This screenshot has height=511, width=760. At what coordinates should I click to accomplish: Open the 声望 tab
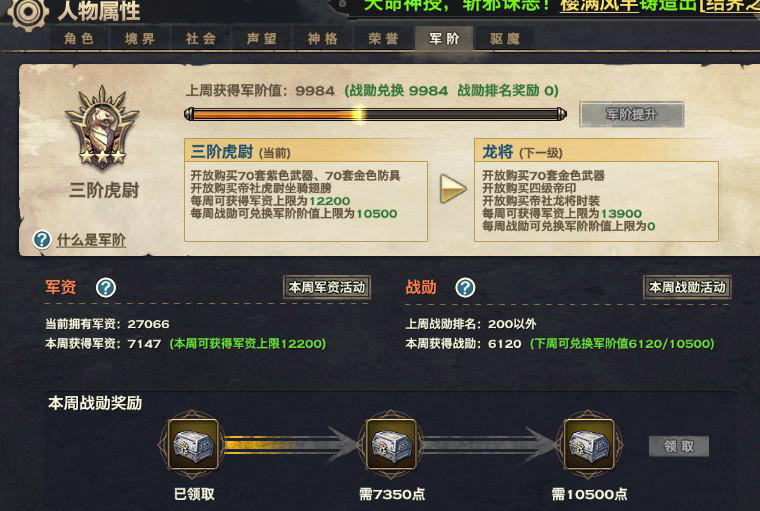coord(262,38)
